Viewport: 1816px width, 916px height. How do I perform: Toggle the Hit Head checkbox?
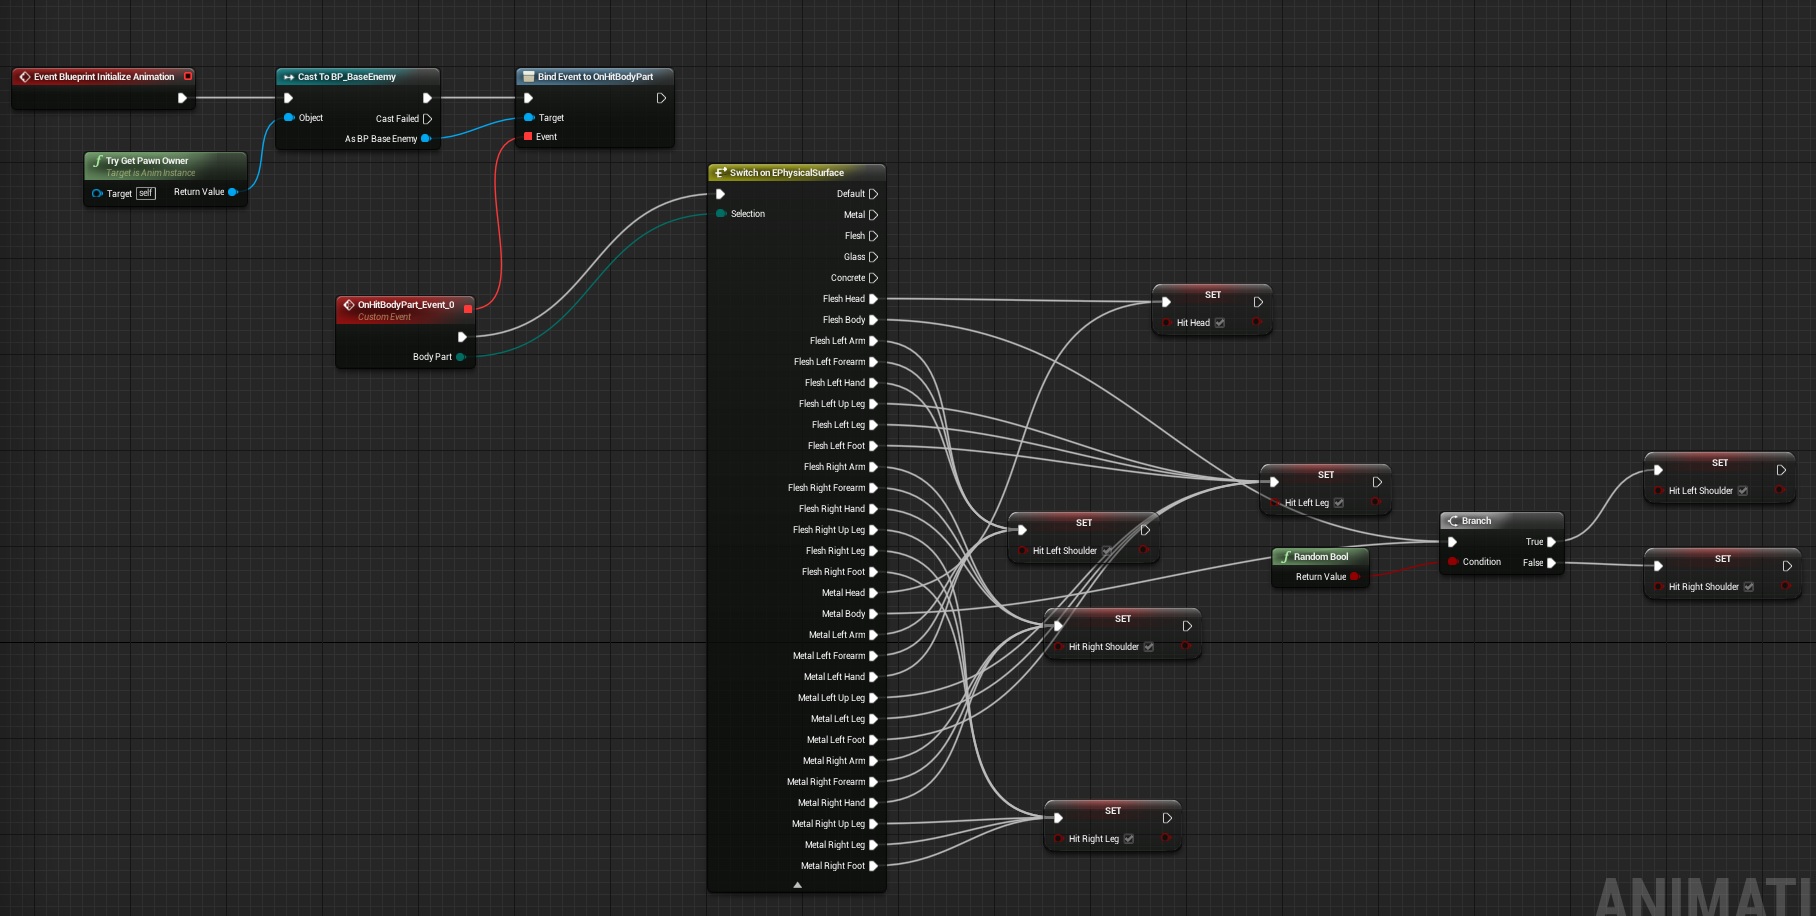[1220, 323]
